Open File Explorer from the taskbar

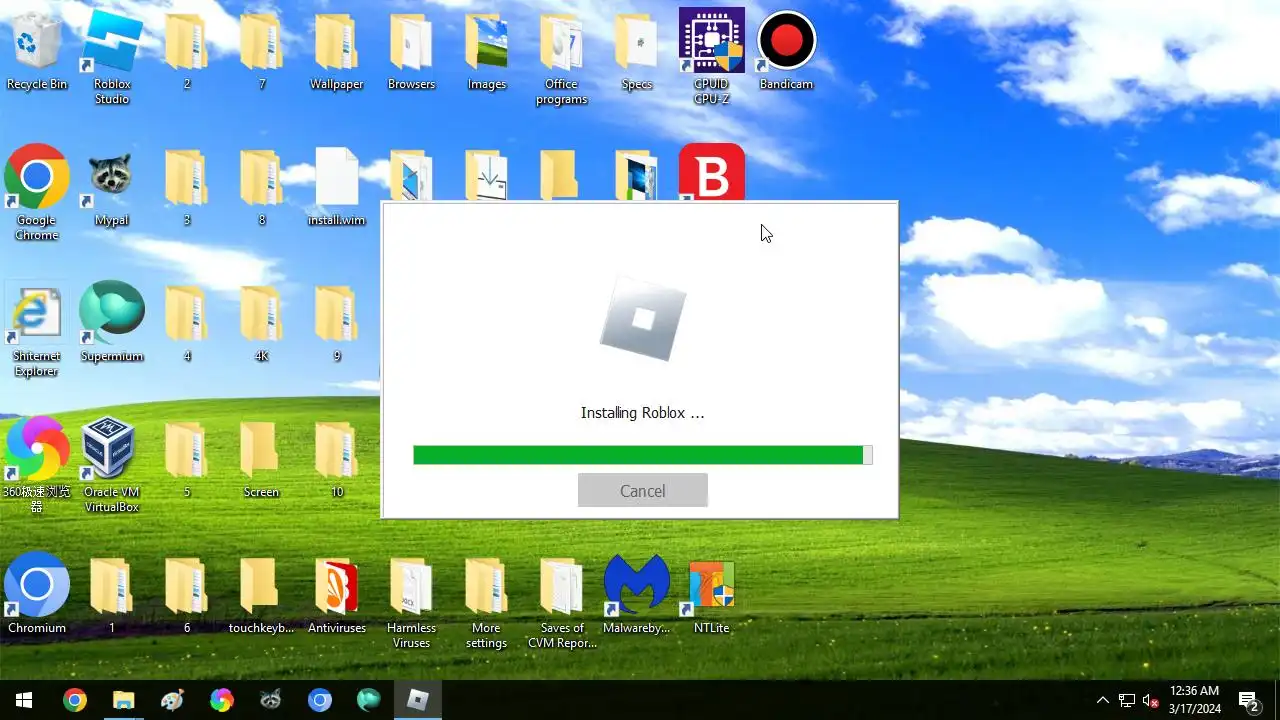(124, 700)
